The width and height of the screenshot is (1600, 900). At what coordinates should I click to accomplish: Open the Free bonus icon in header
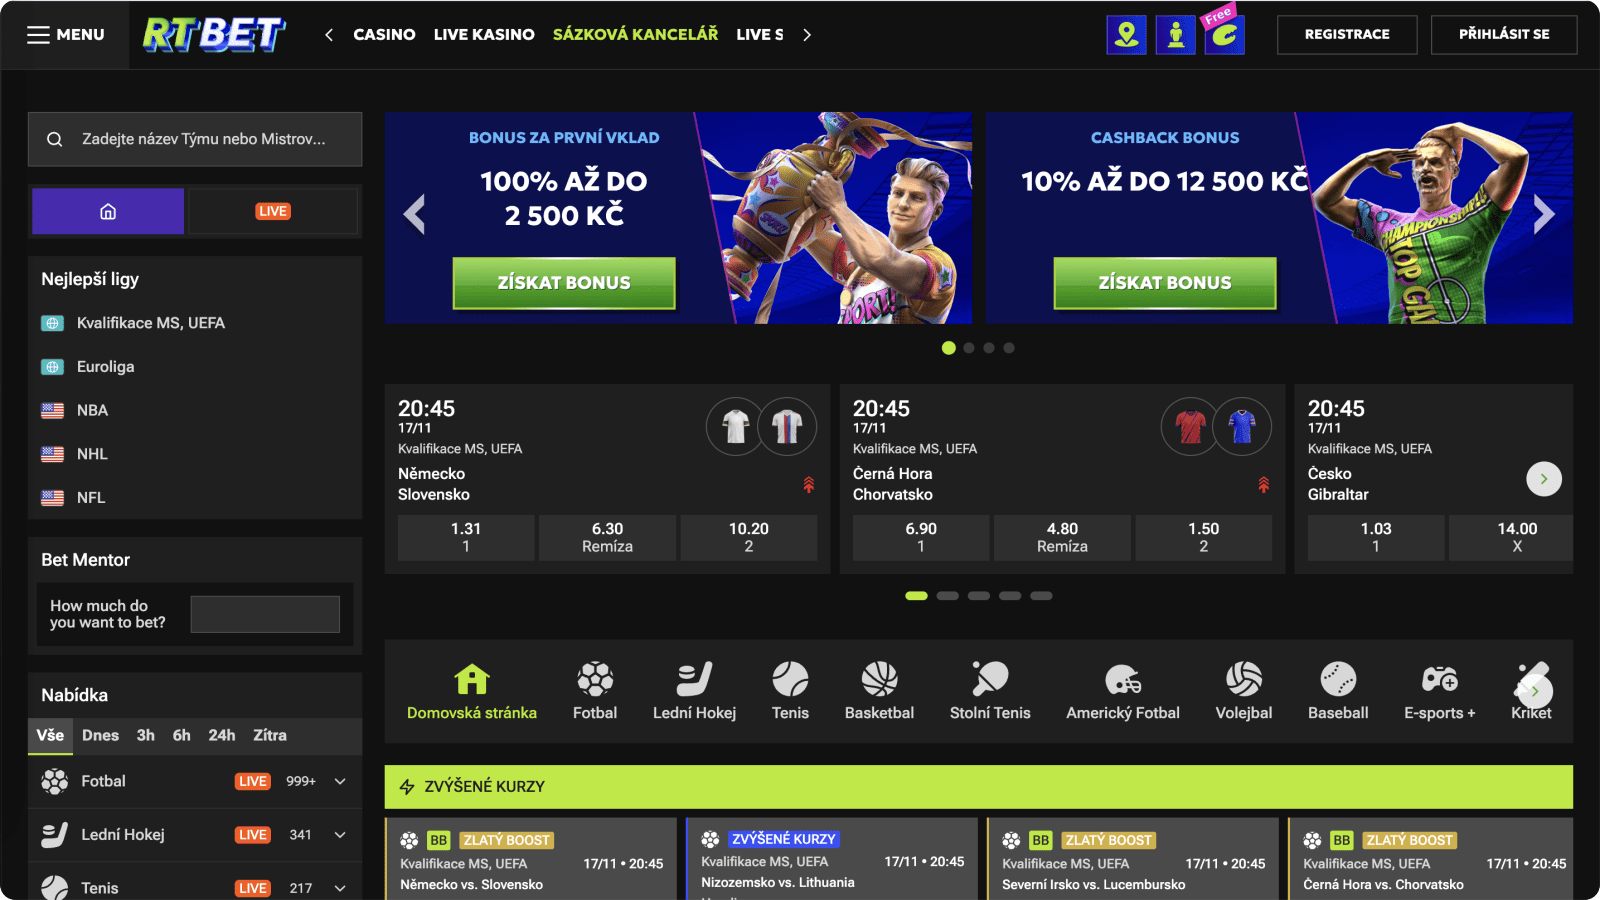click(x=1224, y=35)
